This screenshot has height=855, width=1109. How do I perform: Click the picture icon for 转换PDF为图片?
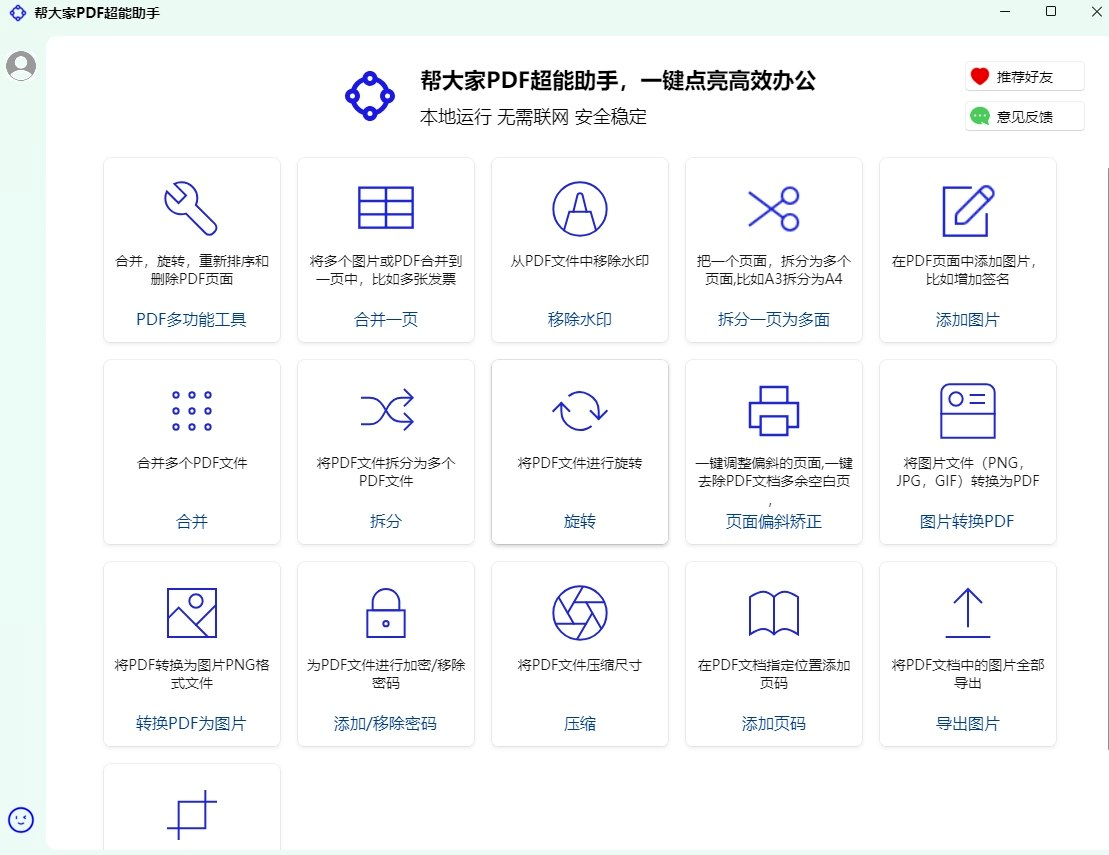click(x=192, y=612)
